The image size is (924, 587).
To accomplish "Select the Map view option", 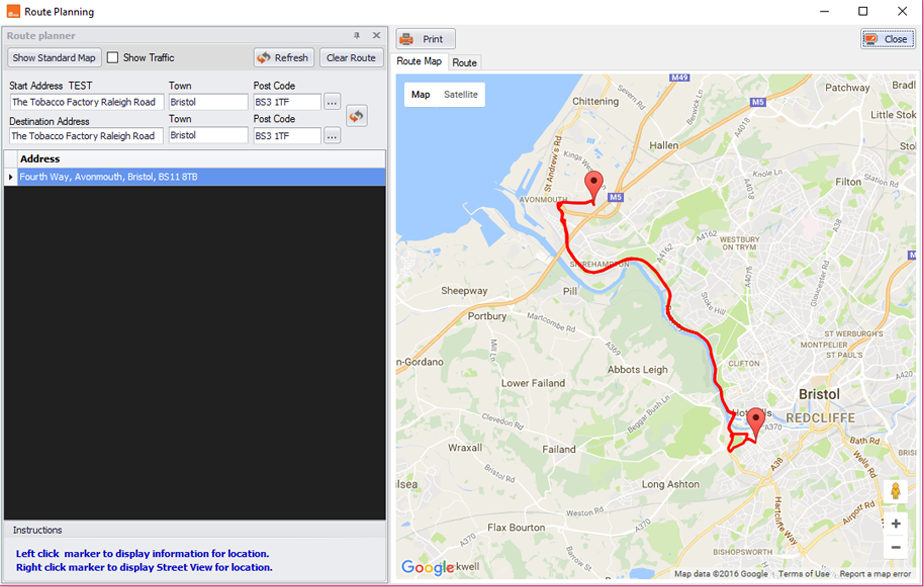I will (x=421, y=94).
